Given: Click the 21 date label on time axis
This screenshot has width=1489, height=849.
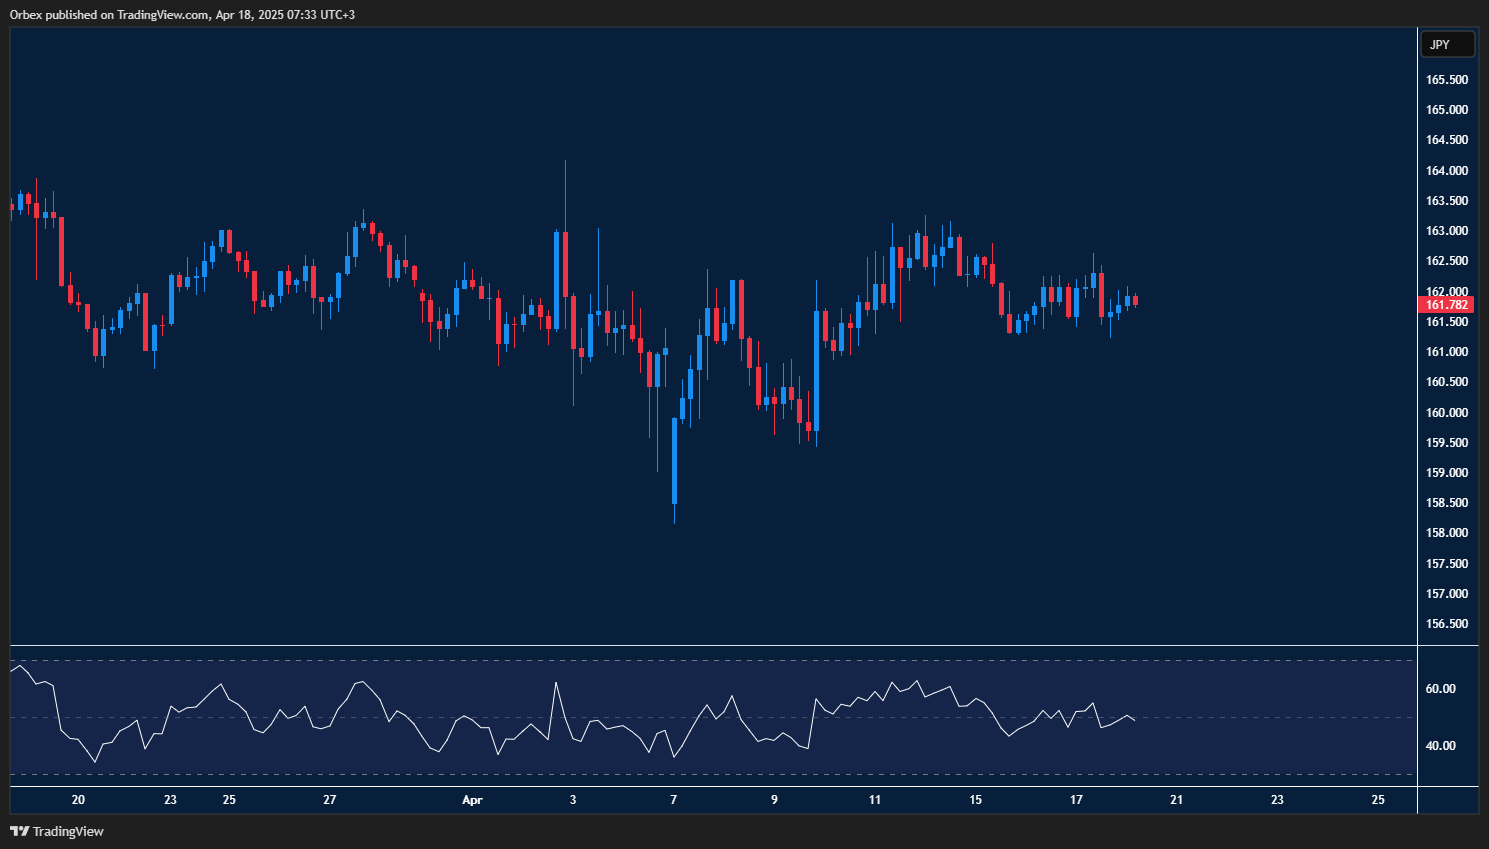Looking at the screenshot, I should pos(1177,800).
